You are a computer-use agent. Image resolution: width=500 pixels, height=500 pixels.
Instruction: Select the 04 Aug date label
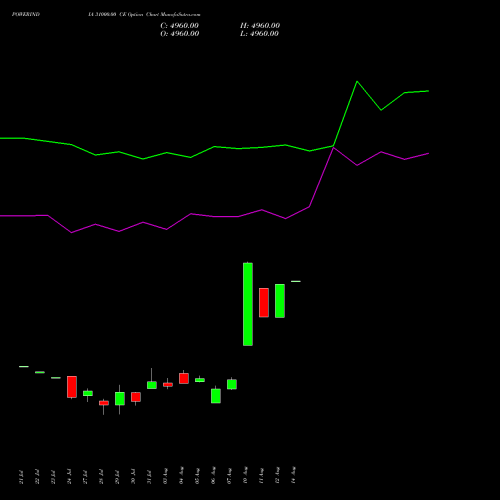181,476
